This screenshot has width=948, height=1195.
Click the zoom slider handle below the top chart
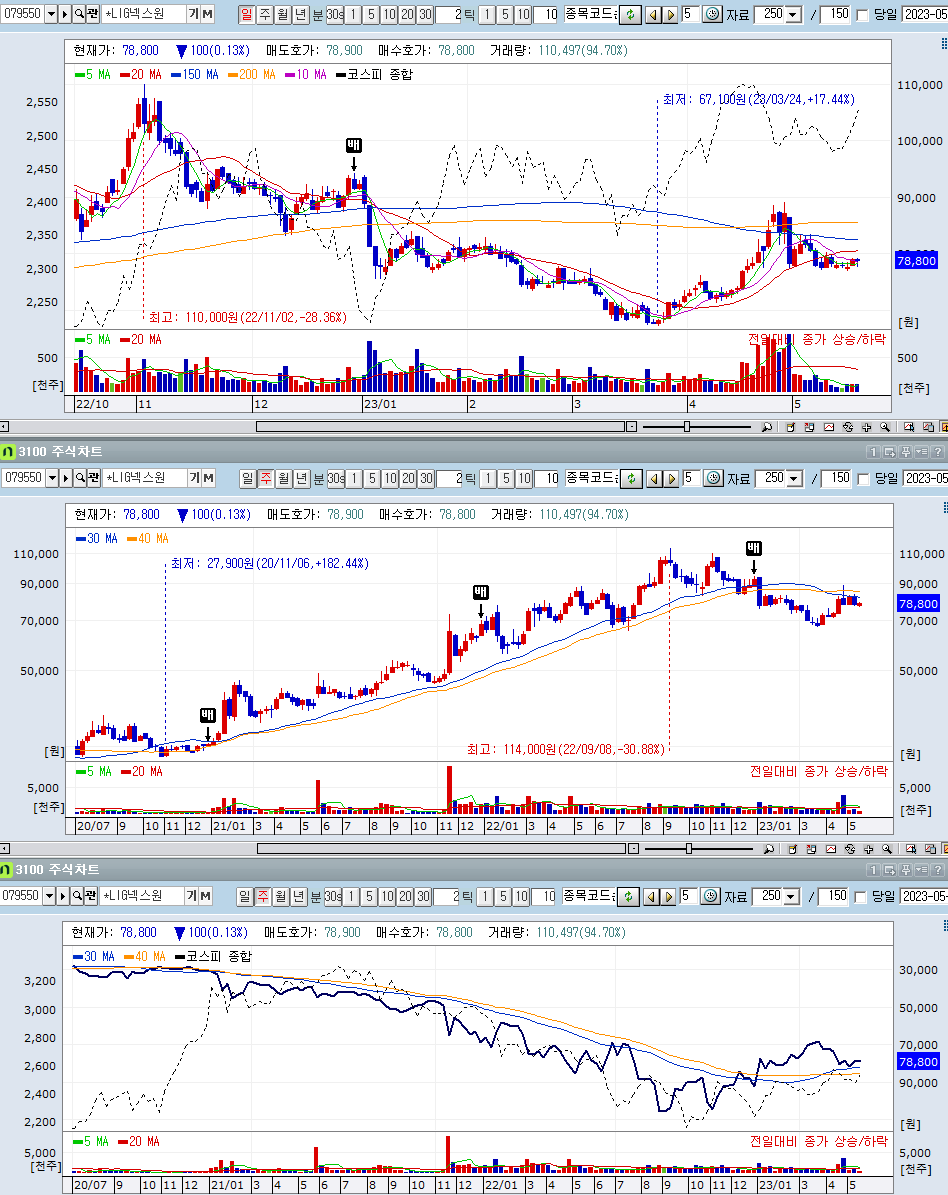687,427
